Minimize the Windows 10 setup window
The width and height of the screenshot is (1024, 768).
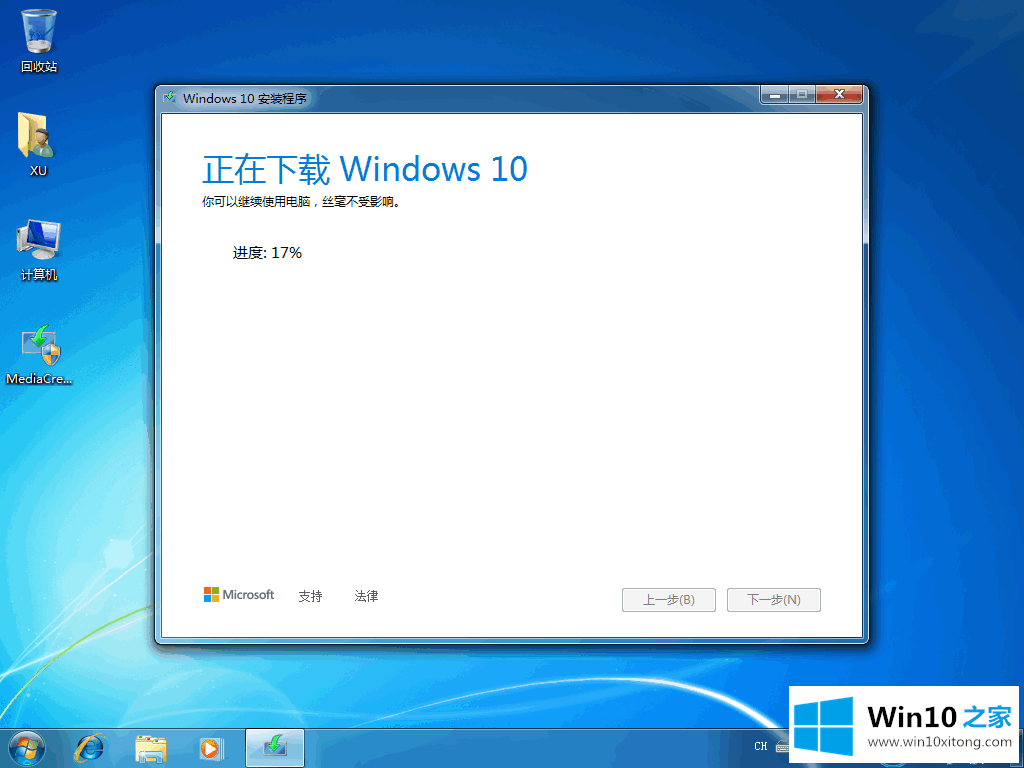point(775,95)
